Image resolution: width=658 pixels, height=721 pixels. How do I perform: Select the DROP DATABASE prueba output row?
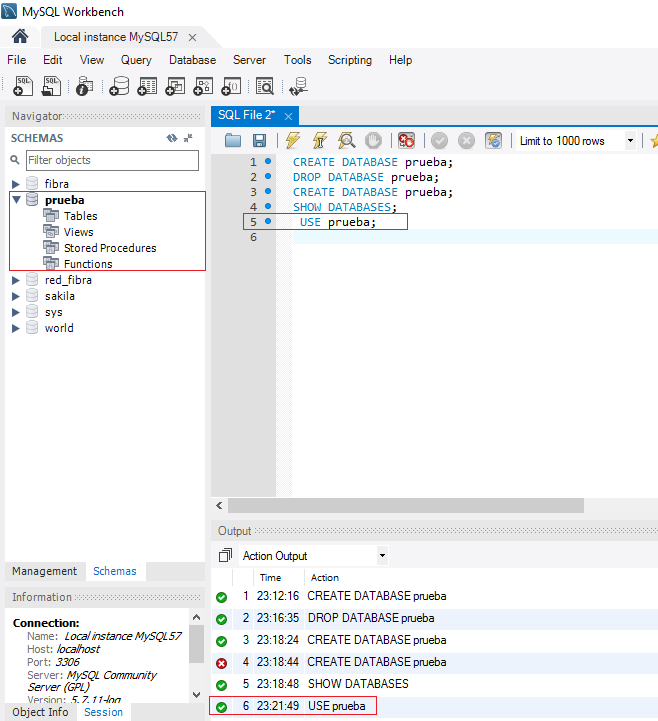tap(435, 618)
